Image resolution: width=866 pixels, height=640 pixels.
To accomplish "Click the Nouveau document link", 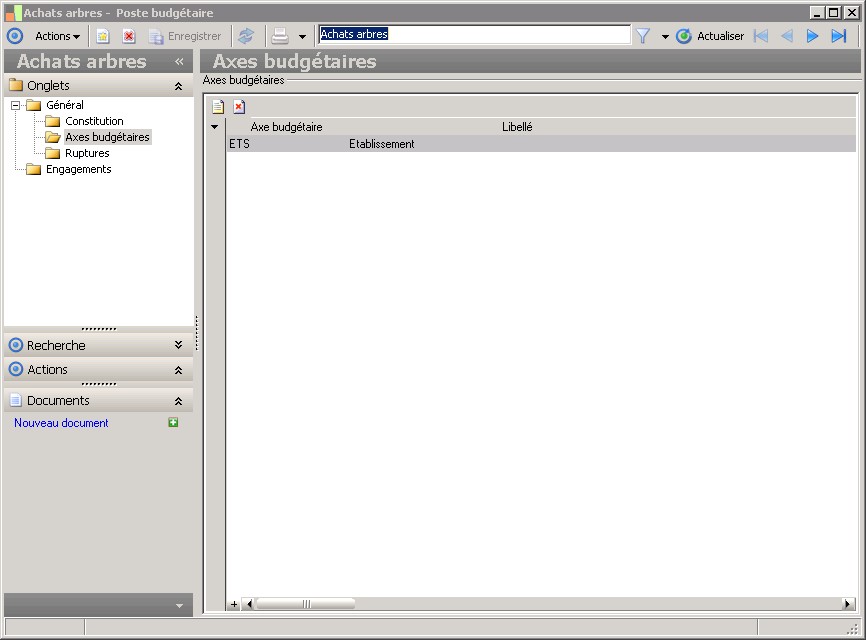I will (x=61, y=423).
